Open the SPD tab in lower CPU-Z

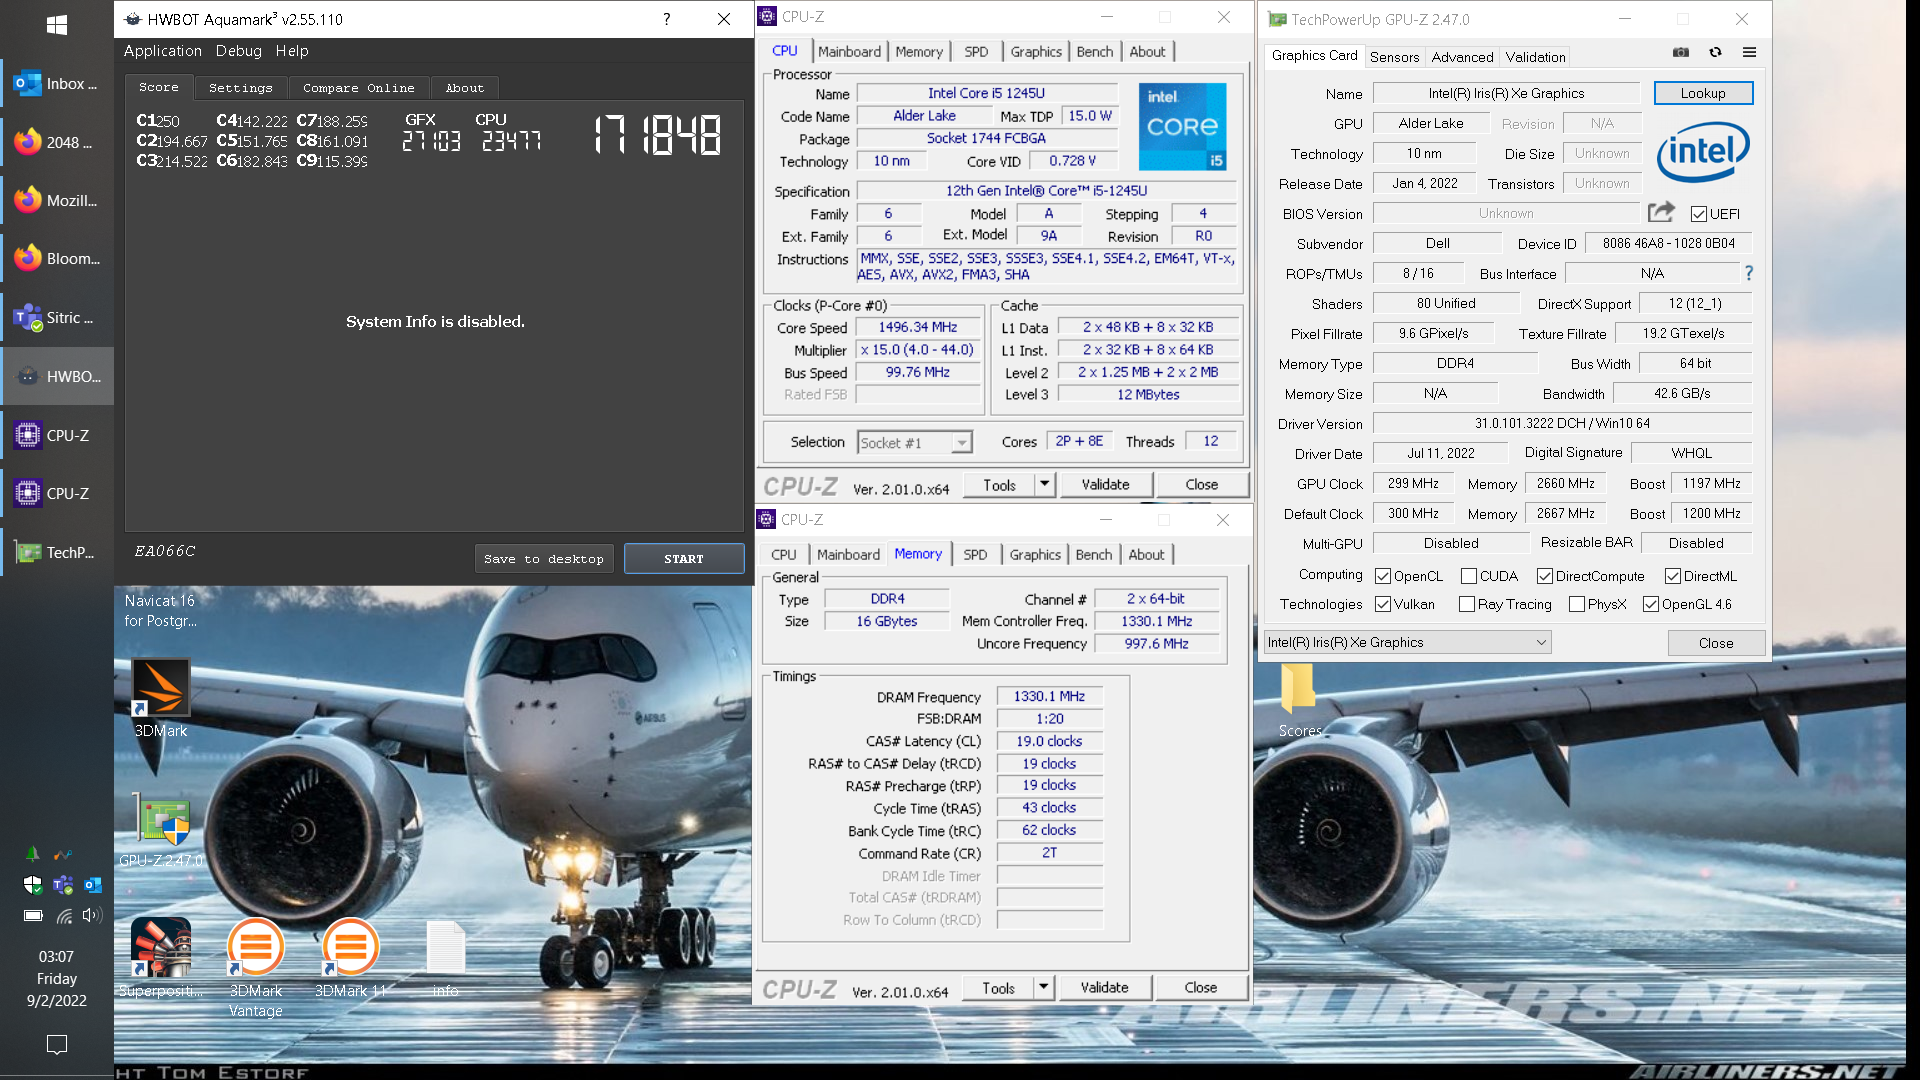pos(975,554)
